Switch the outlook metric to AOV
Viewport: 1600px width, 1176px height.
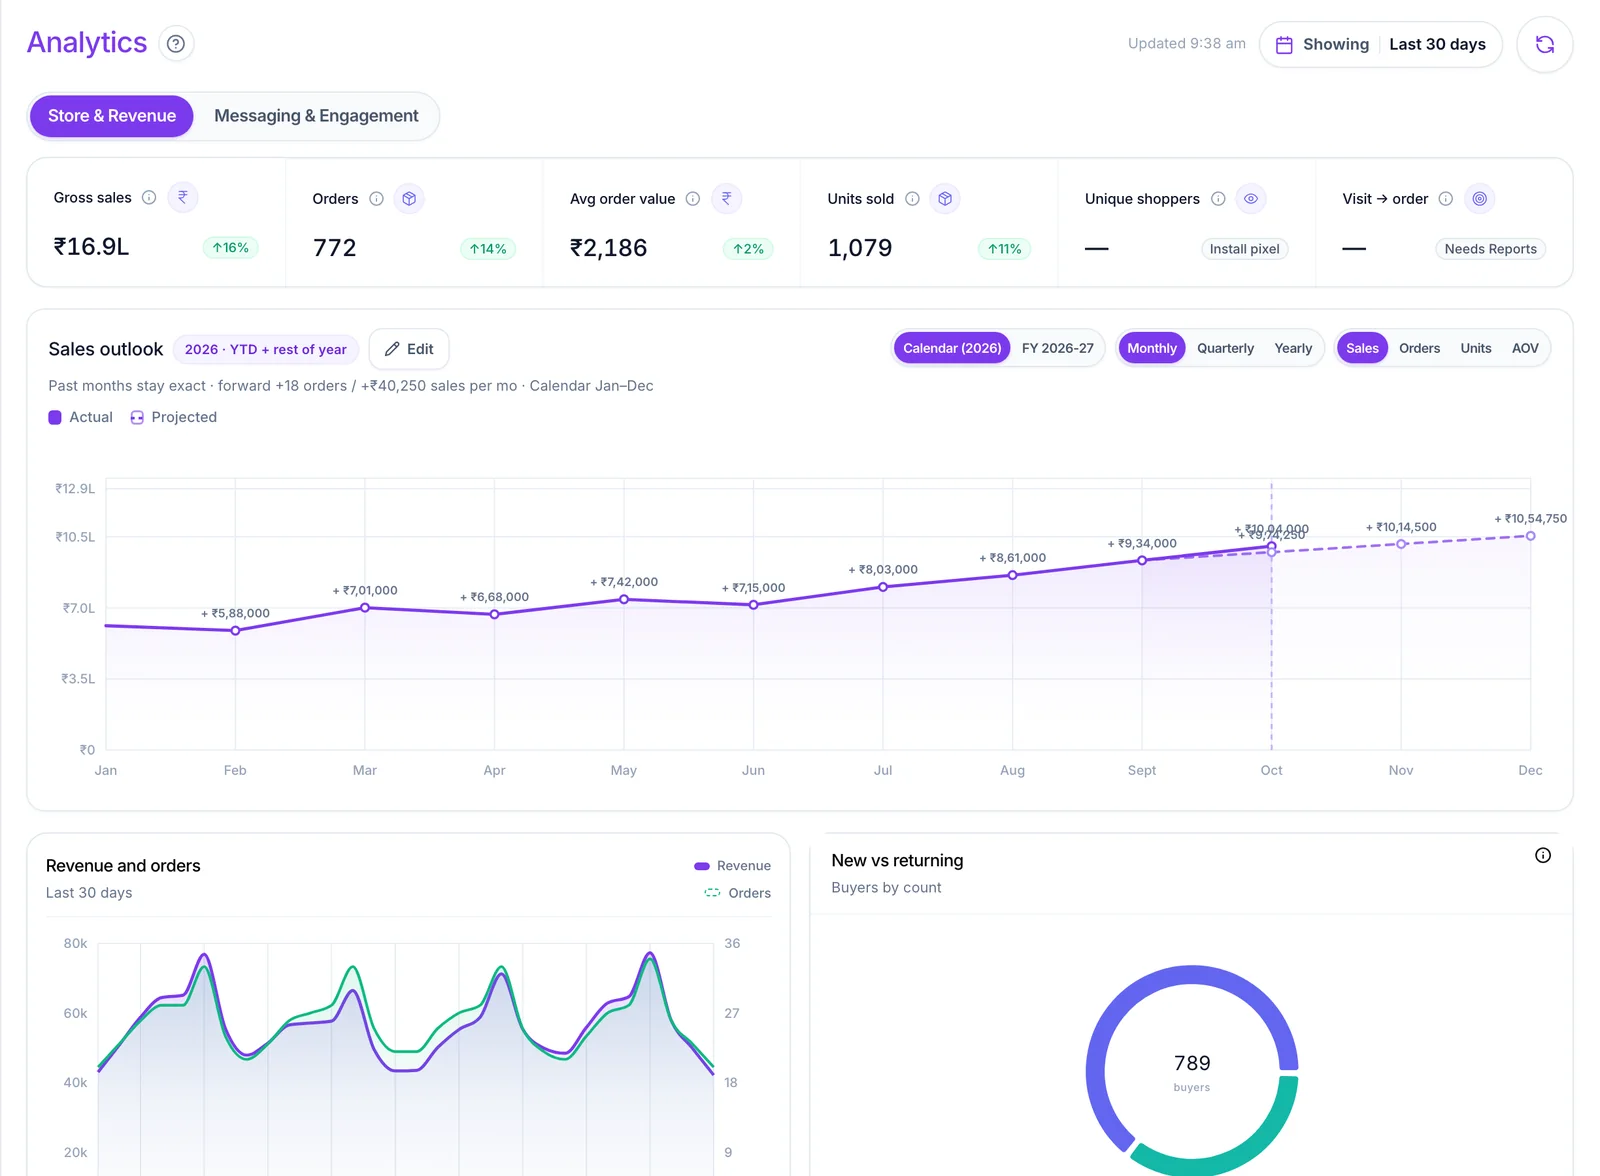[1525, 348]
